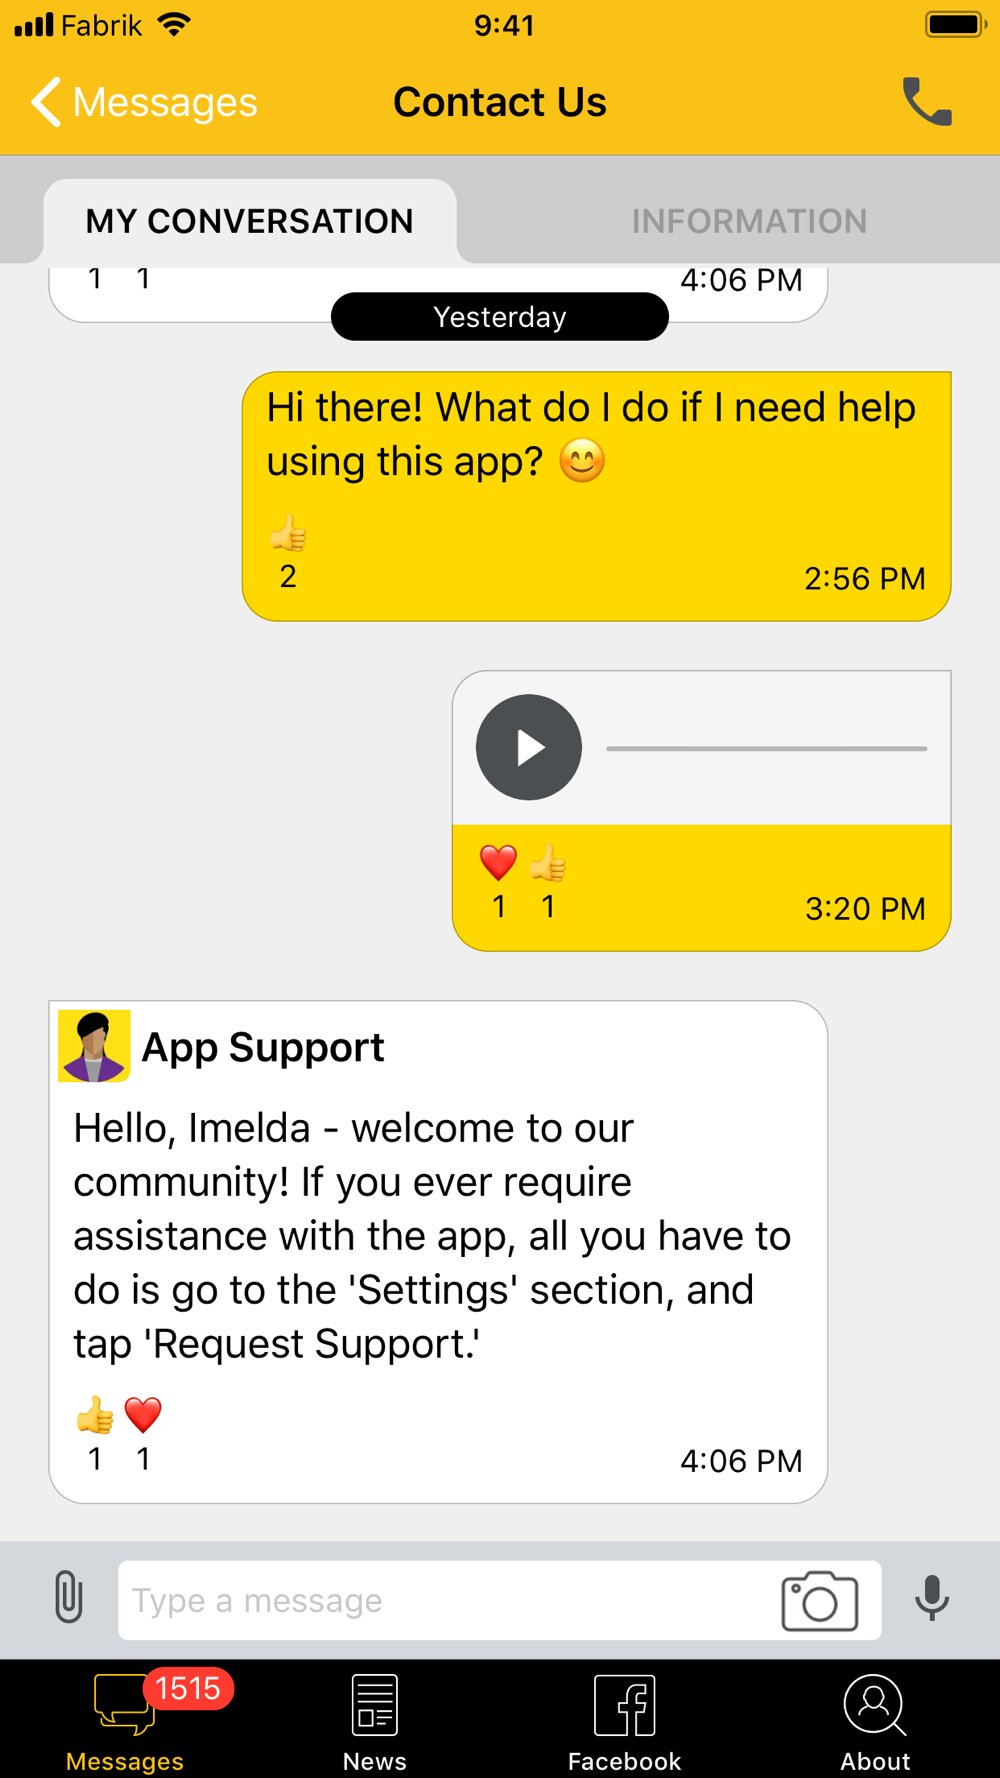Tap the Yesterday date label

click(x=500, y=317)
